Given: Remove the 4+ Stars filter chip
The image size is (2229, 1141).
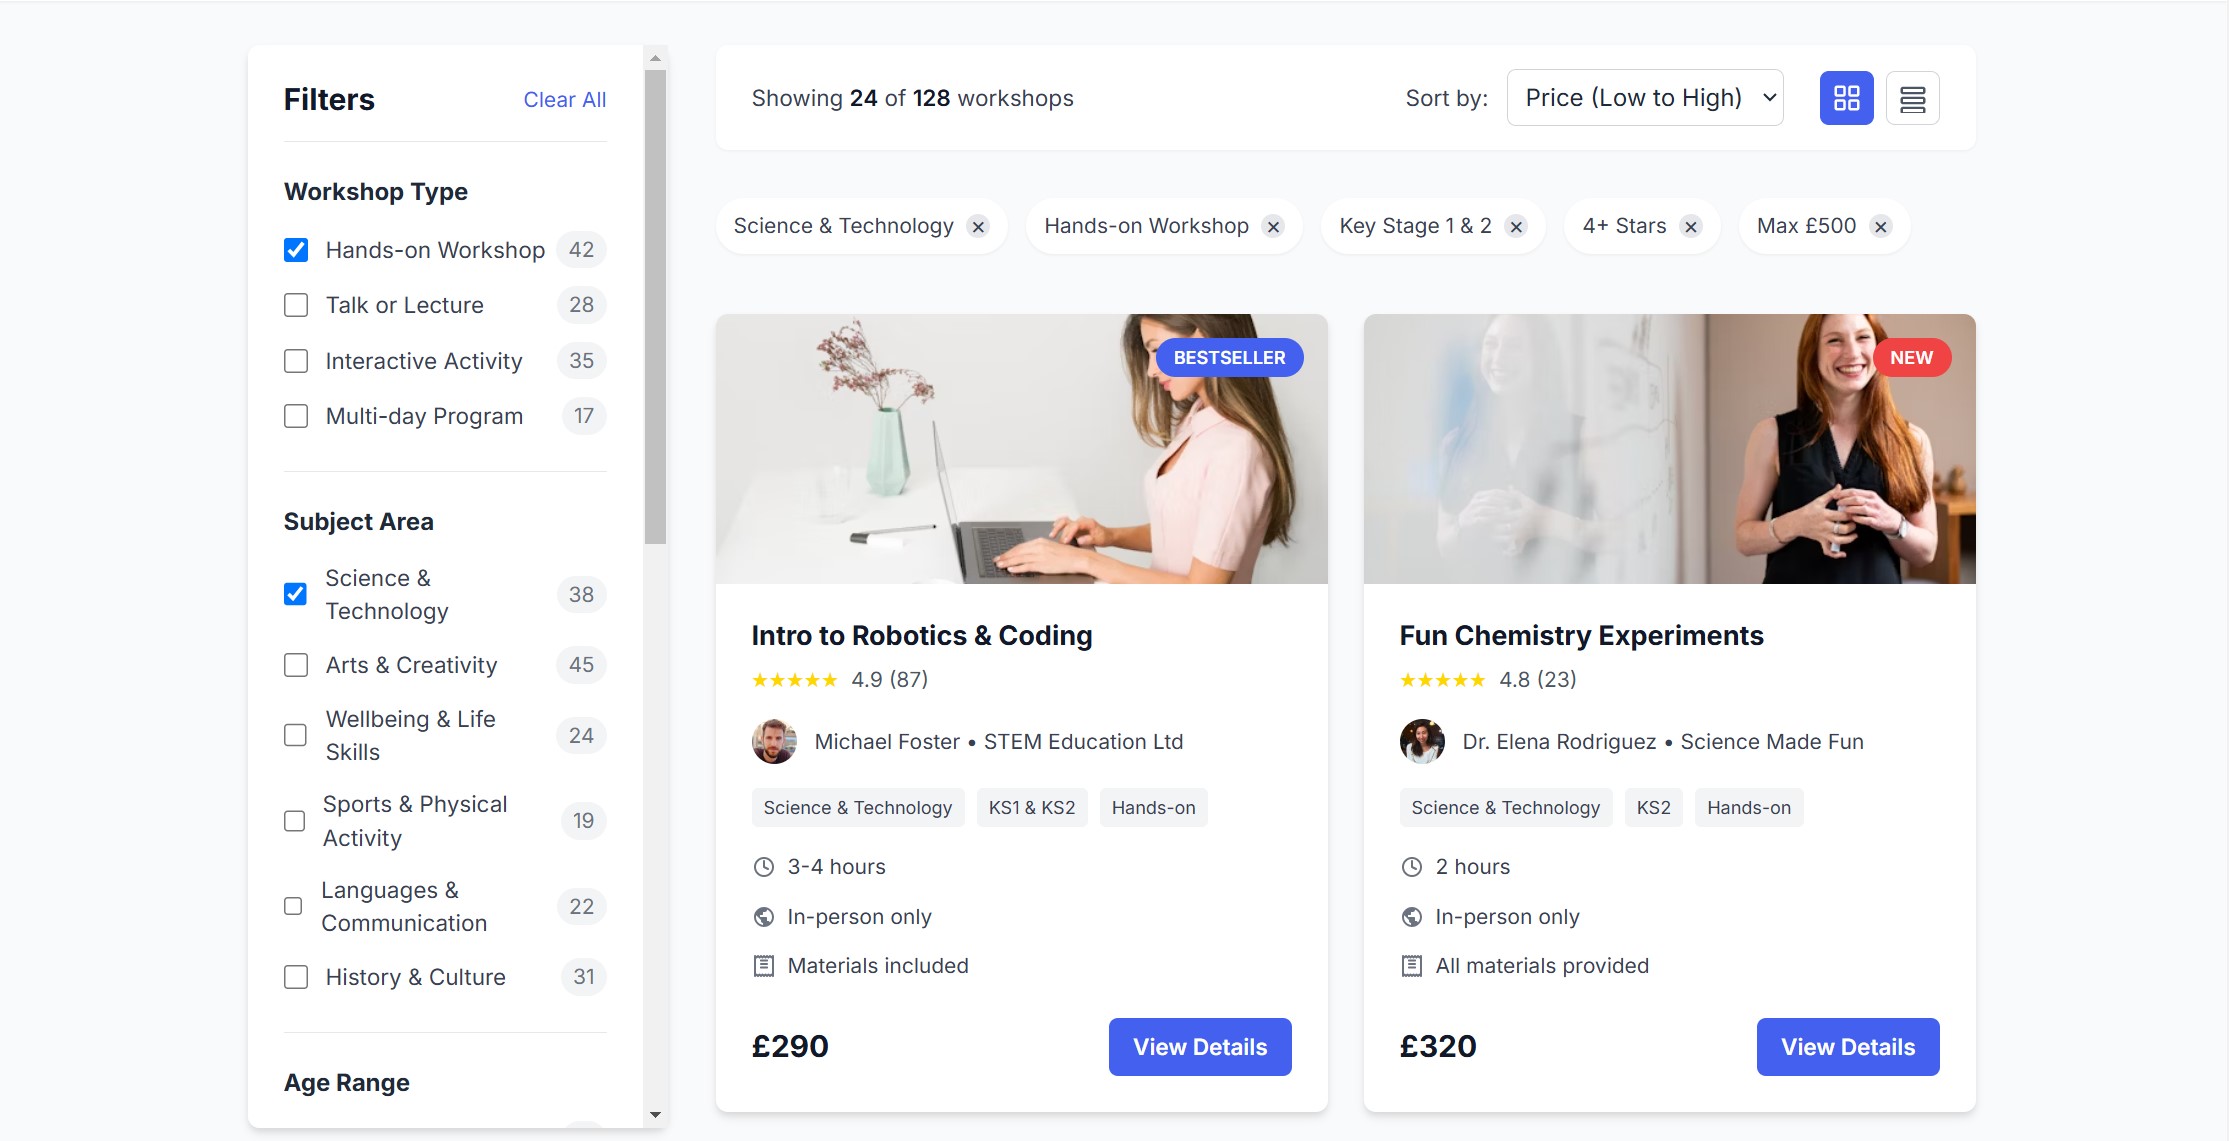Looking at the screenshot, I should [1690, 226].
